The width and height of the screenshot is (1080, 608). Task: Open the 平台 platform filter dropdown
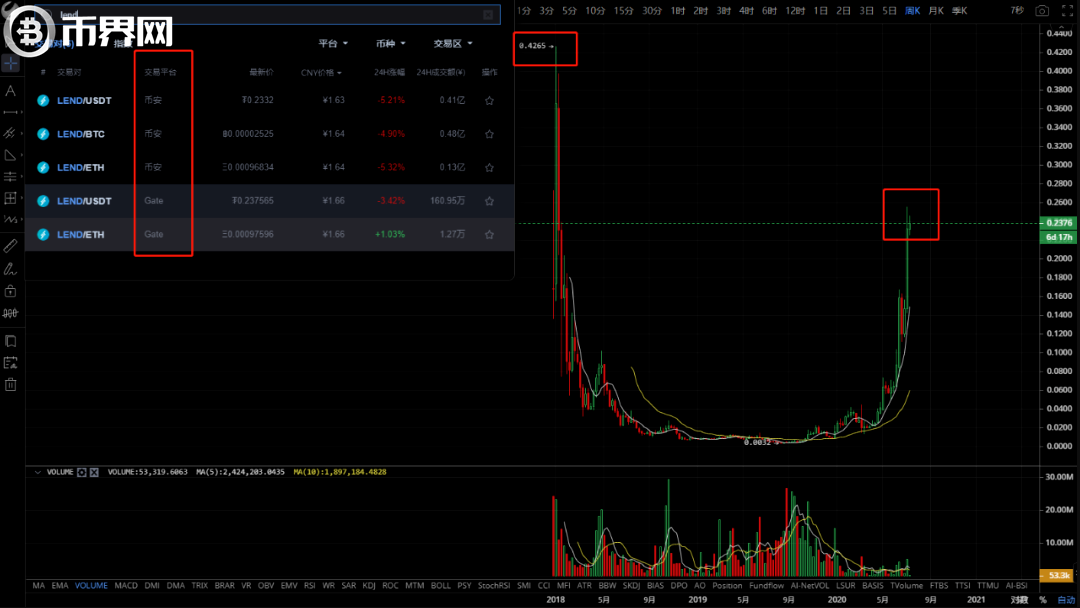tap(333, 44)
